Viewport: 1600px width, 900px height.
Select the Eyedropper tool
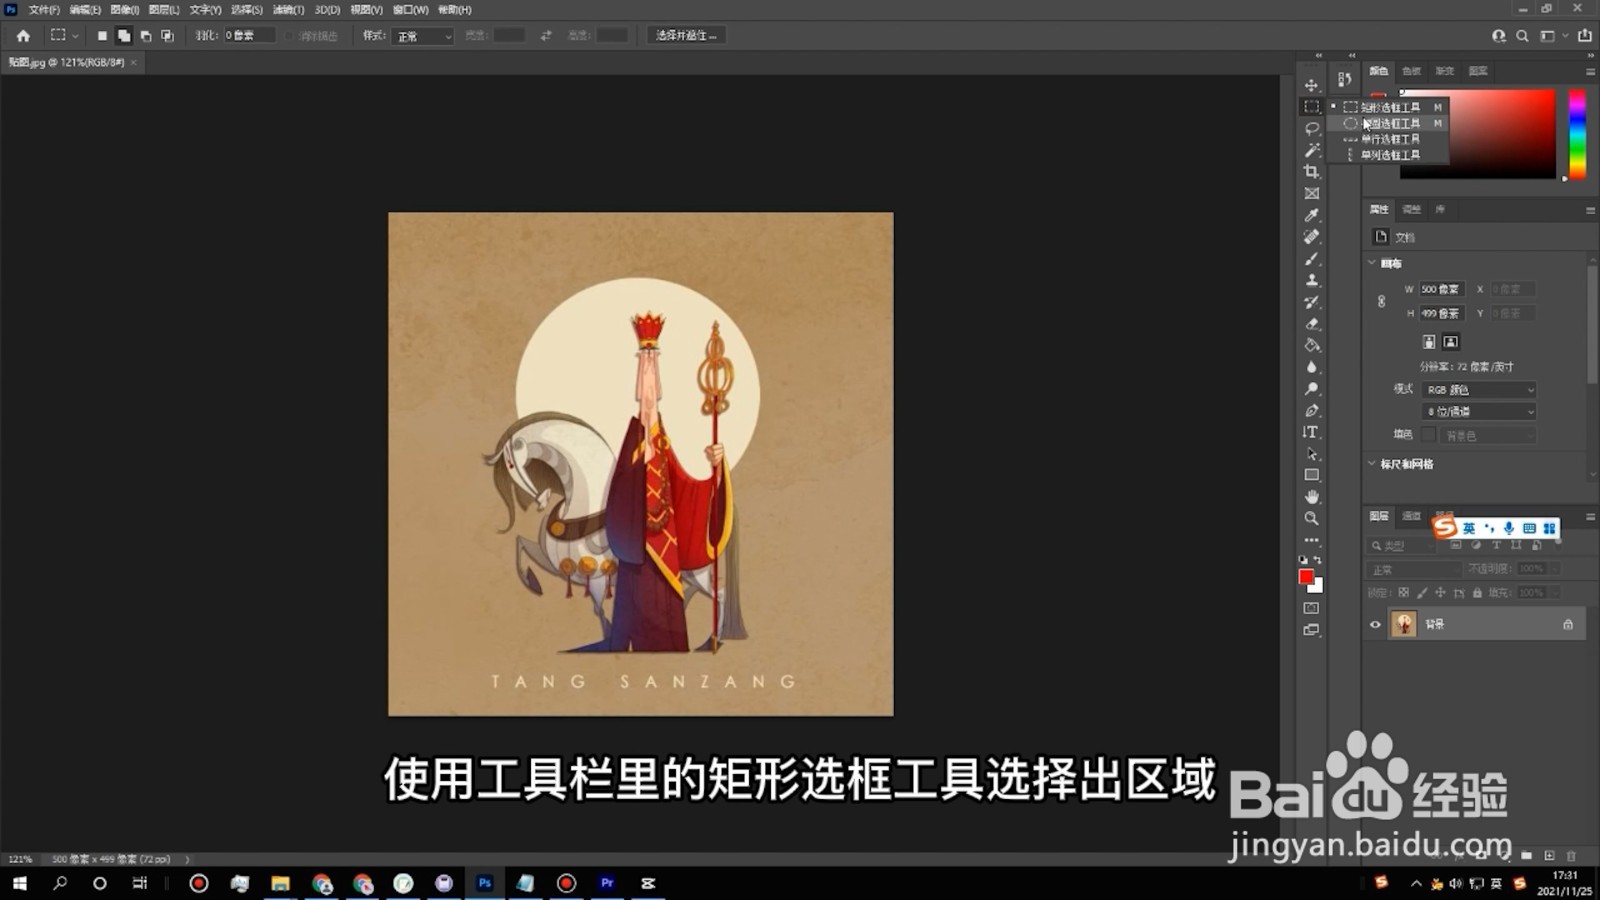pyautogui.click(x=1311, y=215)
